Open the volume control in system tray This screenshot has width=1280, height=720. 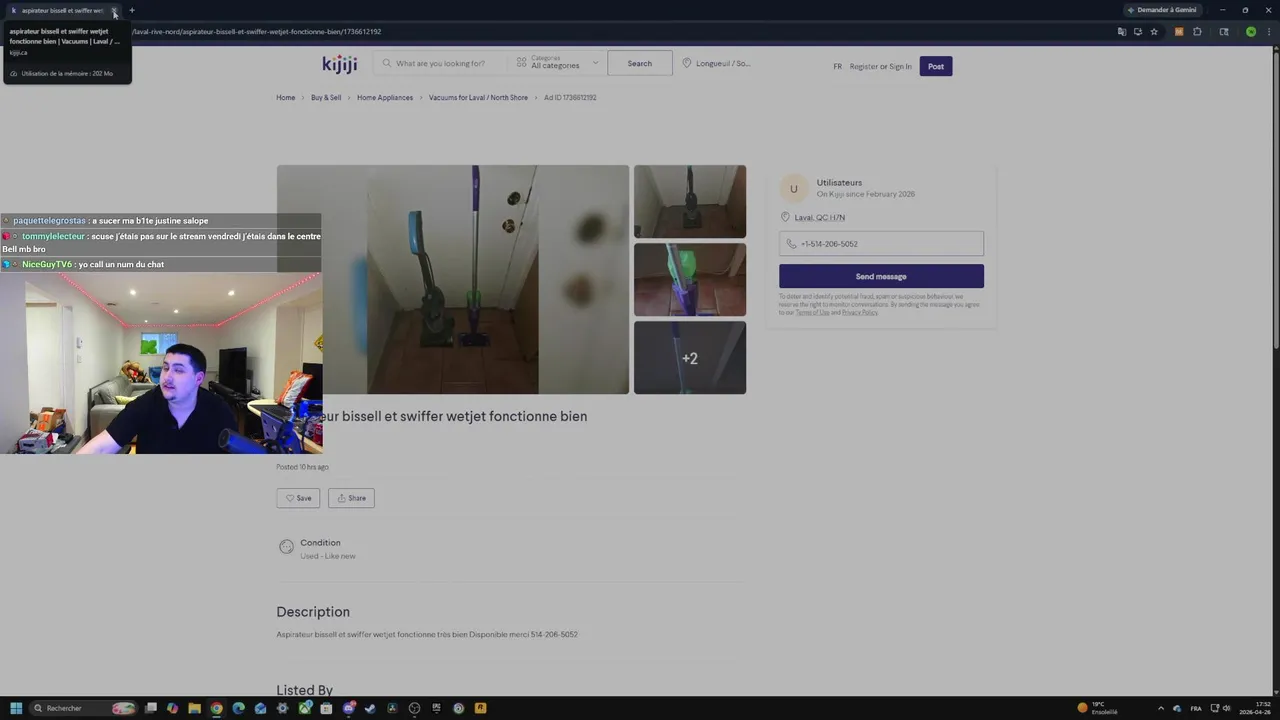coord(1227,708)
